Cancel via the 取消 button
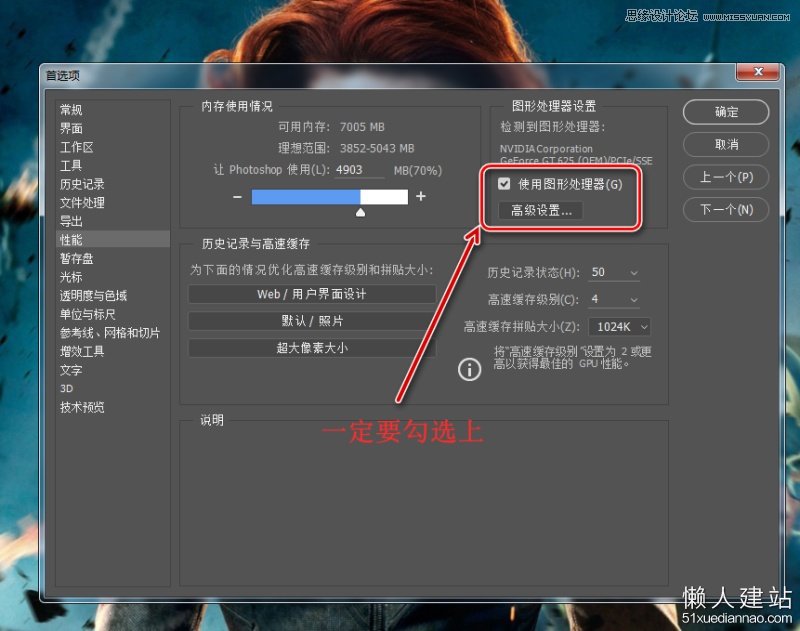 pyautogui.click(x=726, y=144)
